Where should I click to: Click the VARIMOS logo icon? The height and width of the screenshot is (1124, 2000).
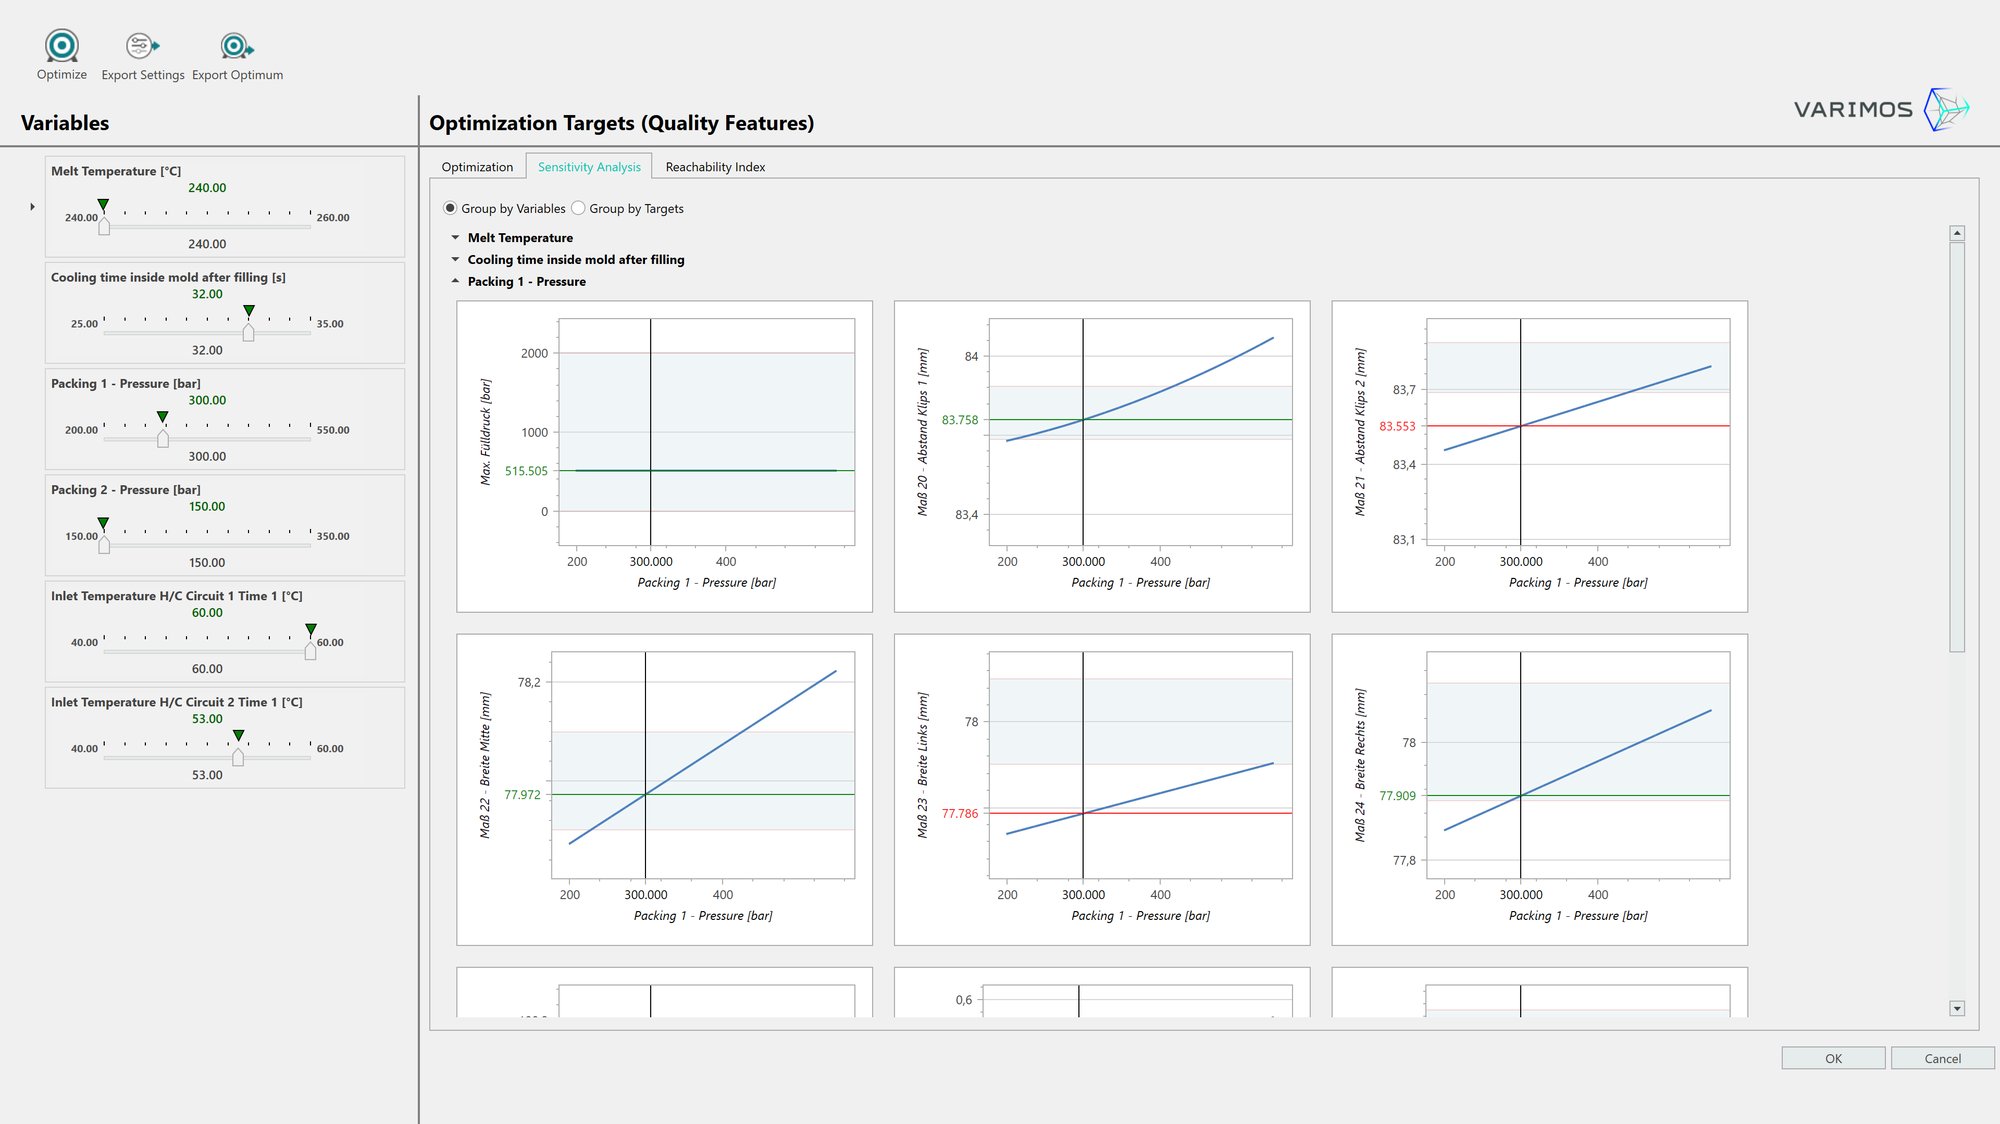tap(1945, 109)
